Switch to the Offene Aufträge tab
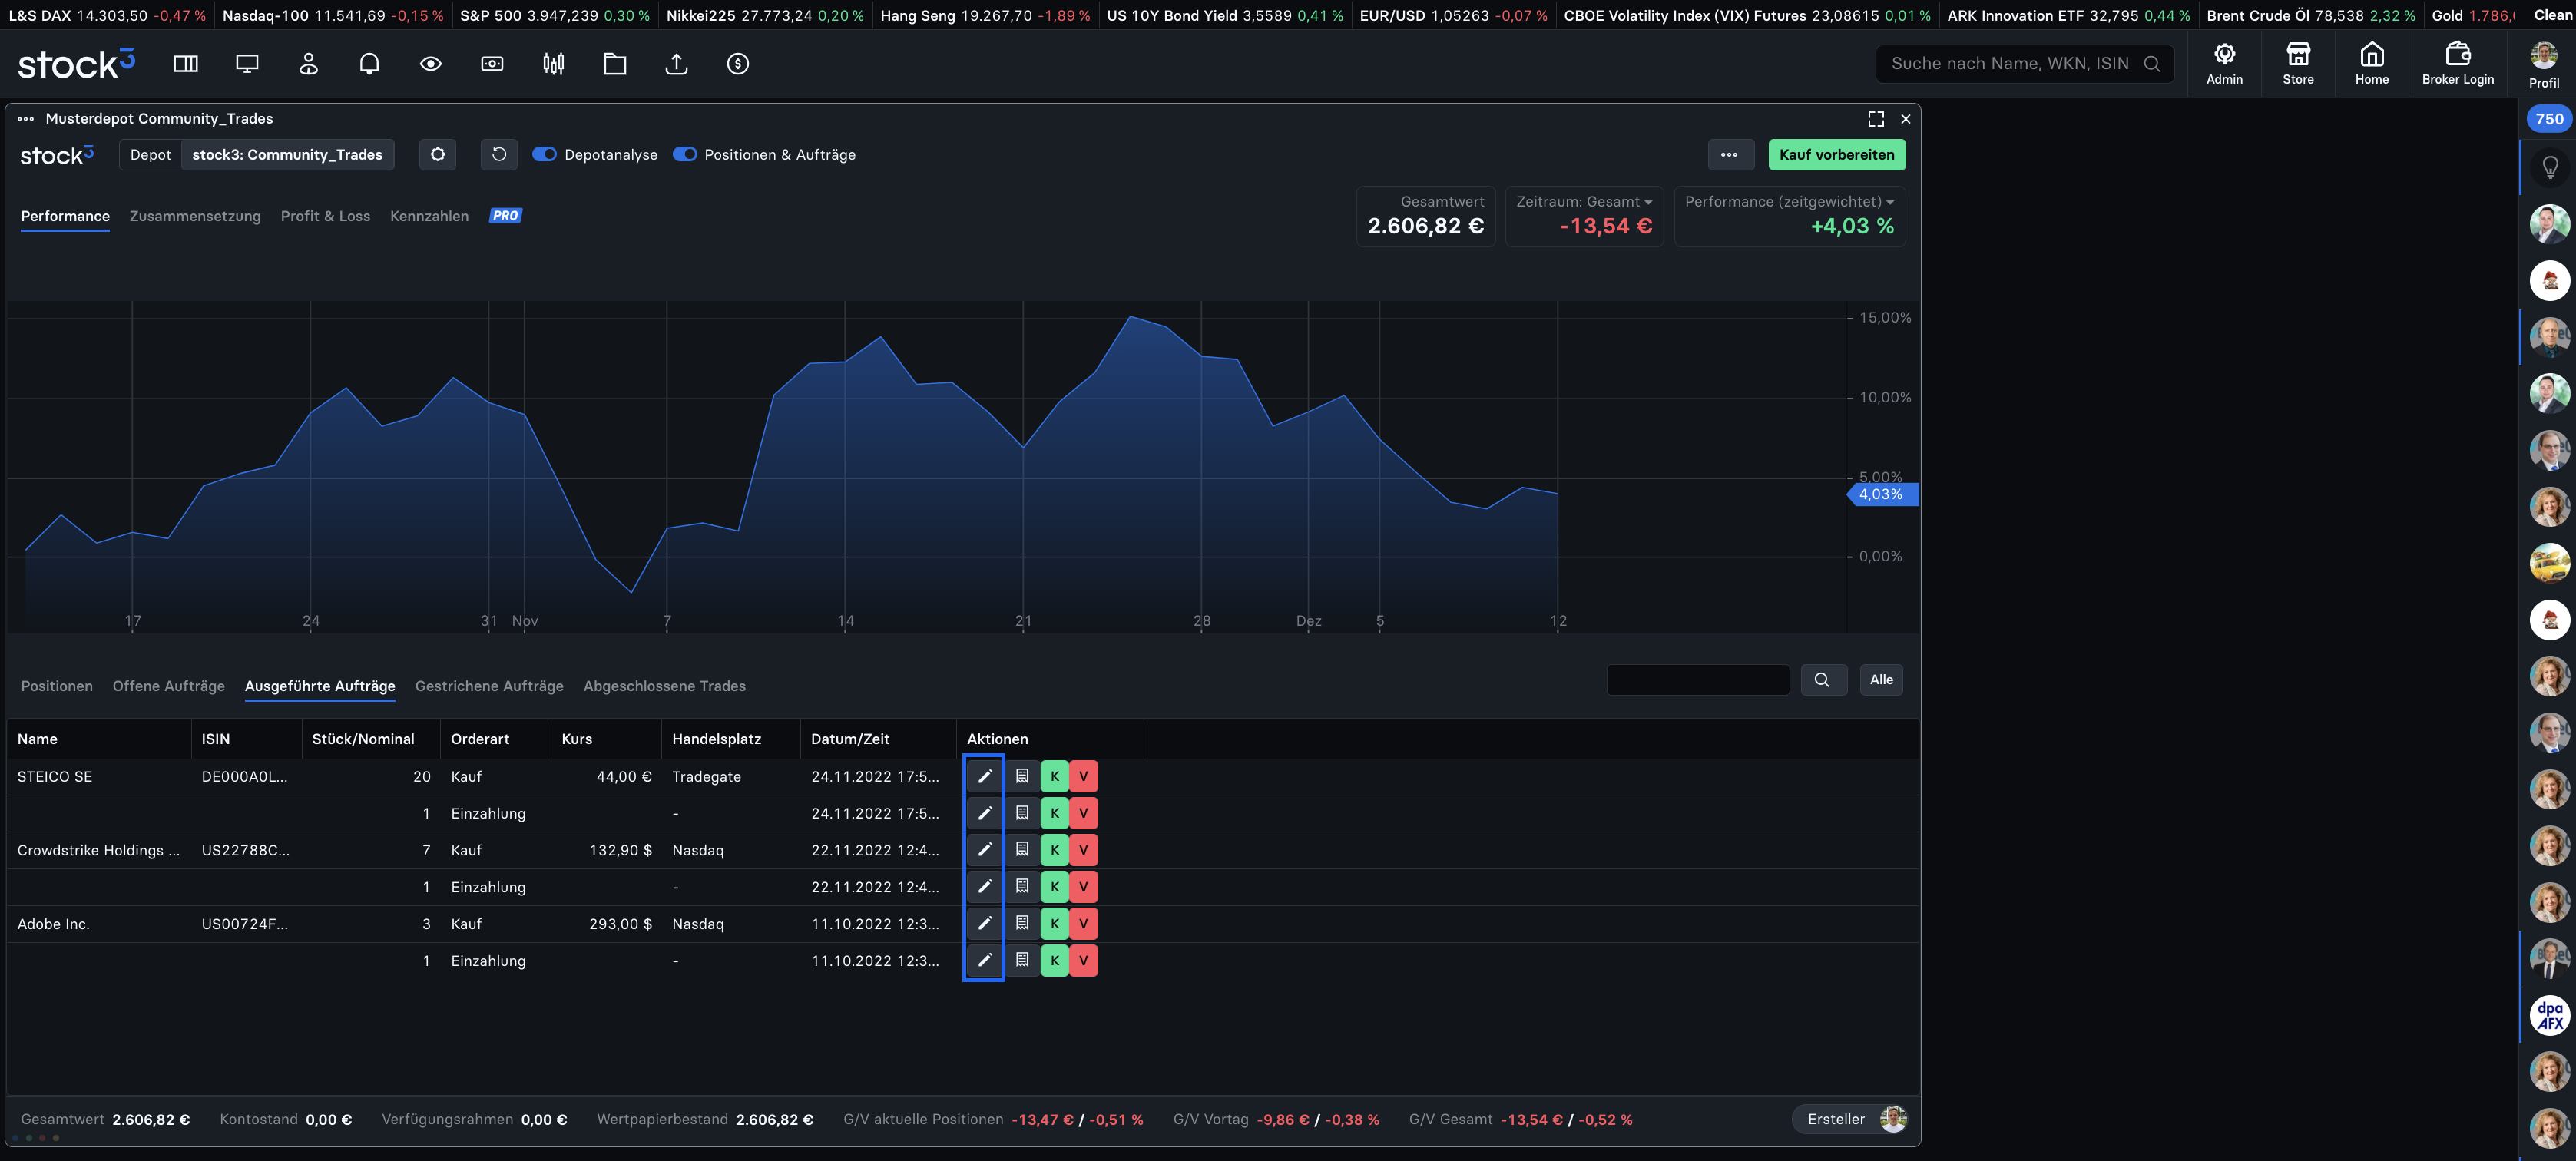 [169, 687]
